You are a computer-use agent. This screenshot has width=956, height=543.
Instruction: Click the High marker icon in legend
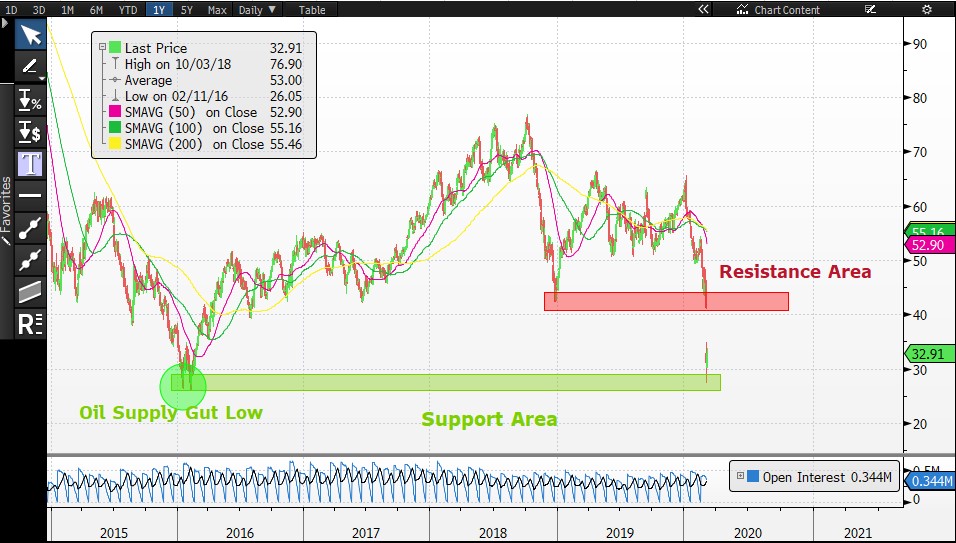pos(115,63)
